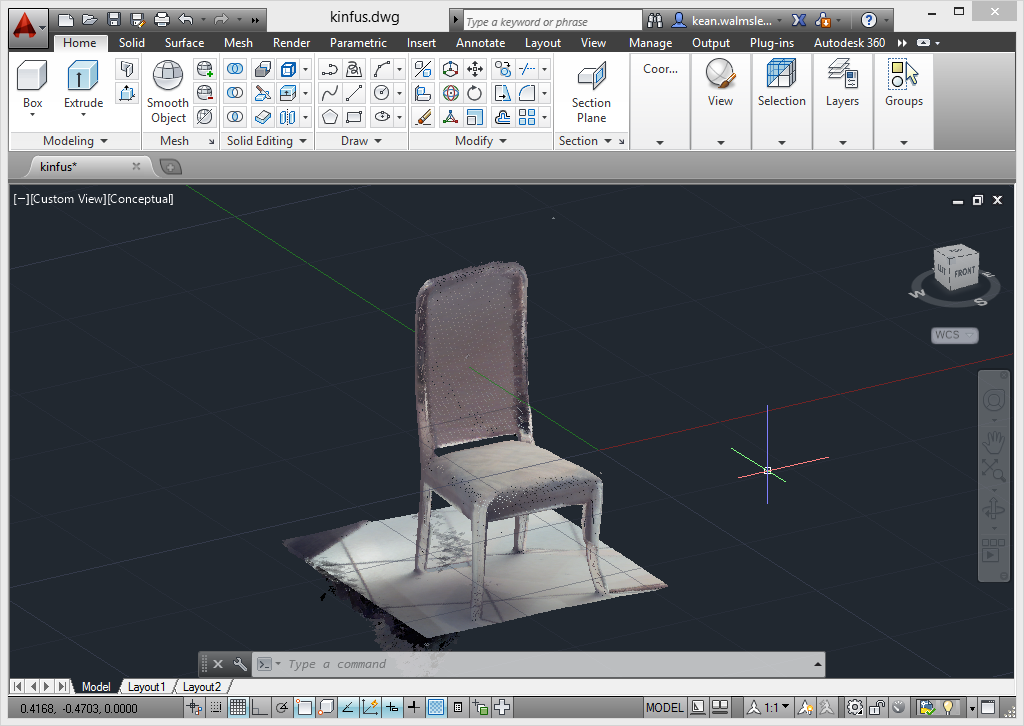Click the Print icon in quick access toolbar

pos(162,19)
